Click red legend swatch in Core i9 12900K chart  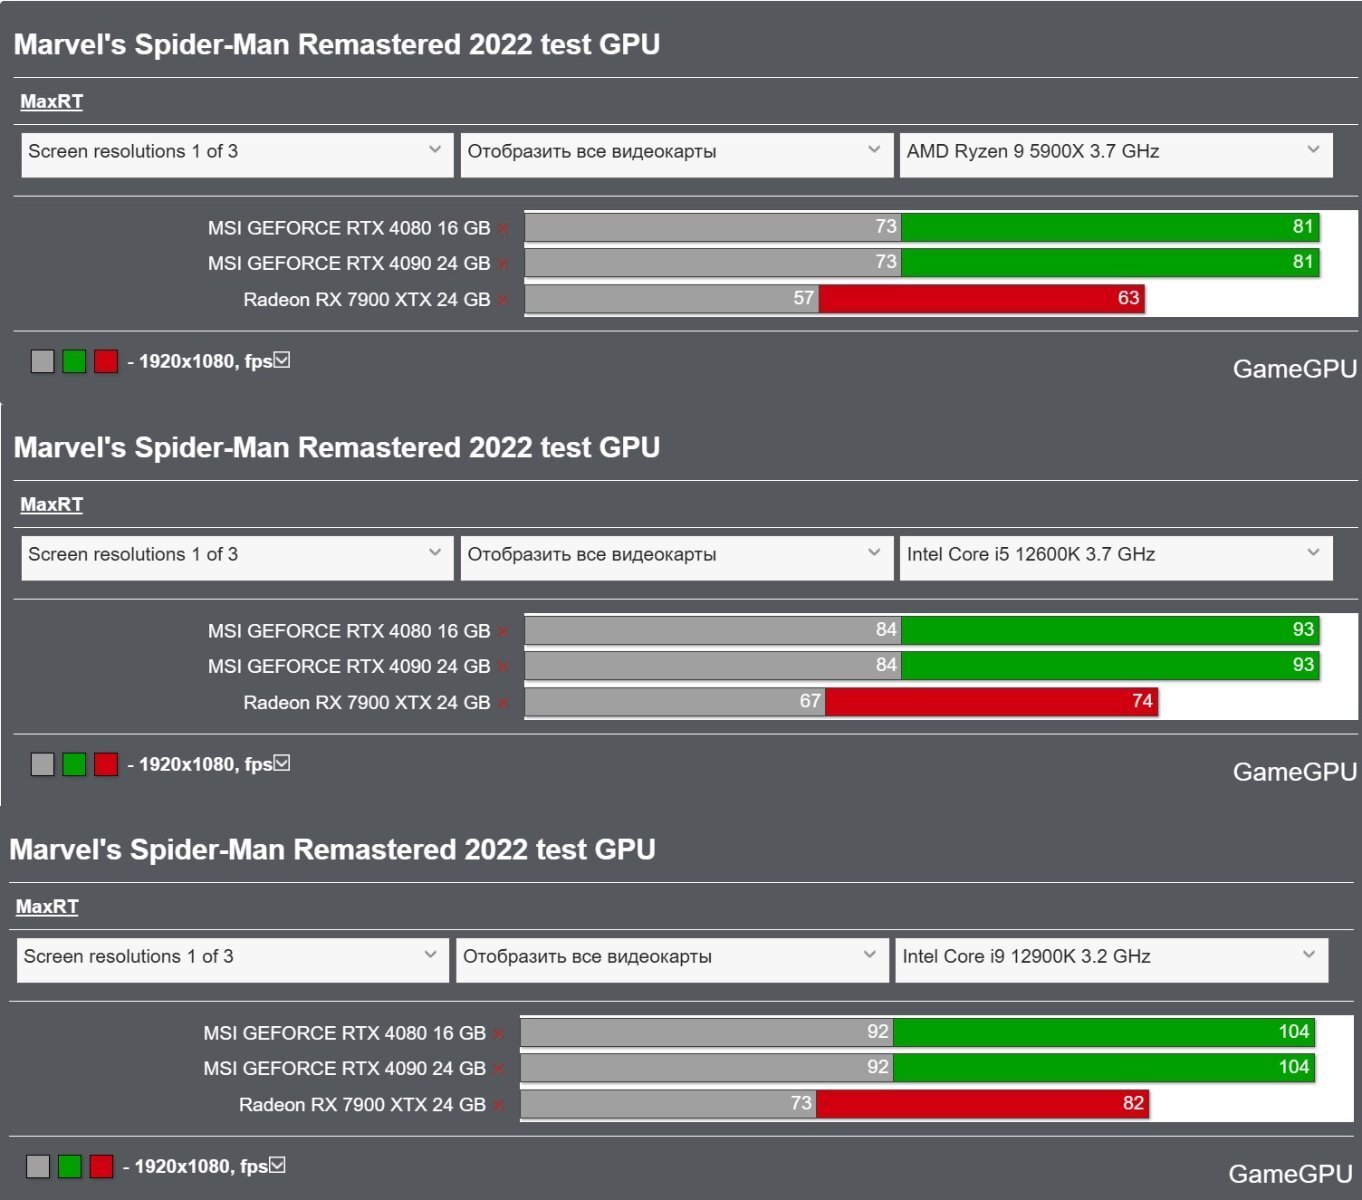[x=101, y=1166]
